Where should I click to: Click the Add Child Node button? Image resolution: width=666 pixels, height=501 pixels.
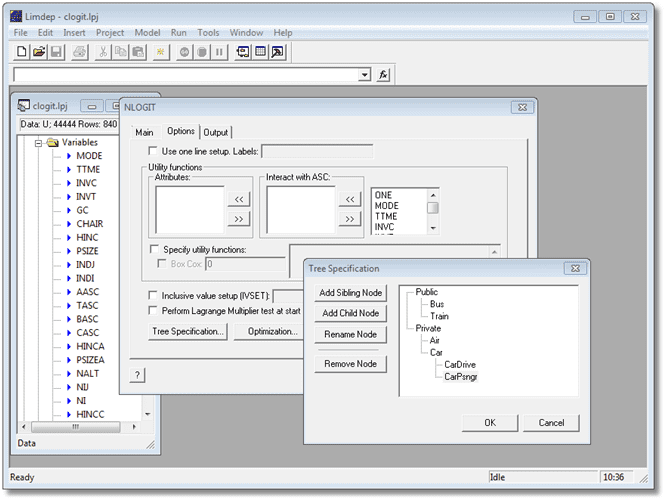350,313
